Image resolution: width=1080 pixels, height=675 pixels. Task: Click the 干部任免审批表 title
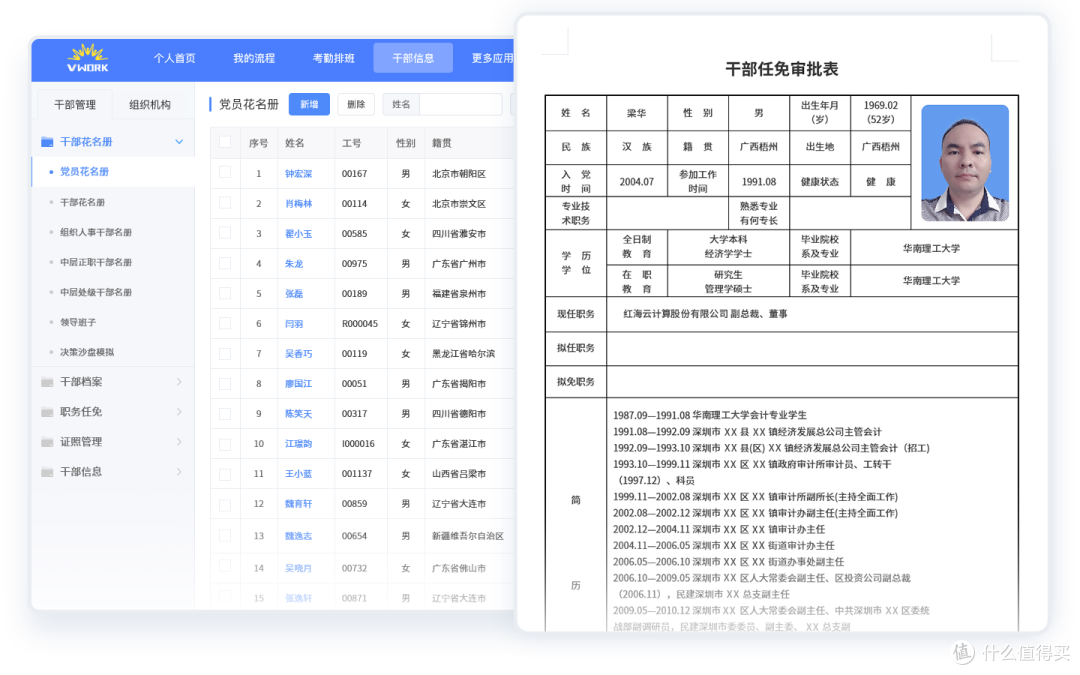tap(782, 69)
